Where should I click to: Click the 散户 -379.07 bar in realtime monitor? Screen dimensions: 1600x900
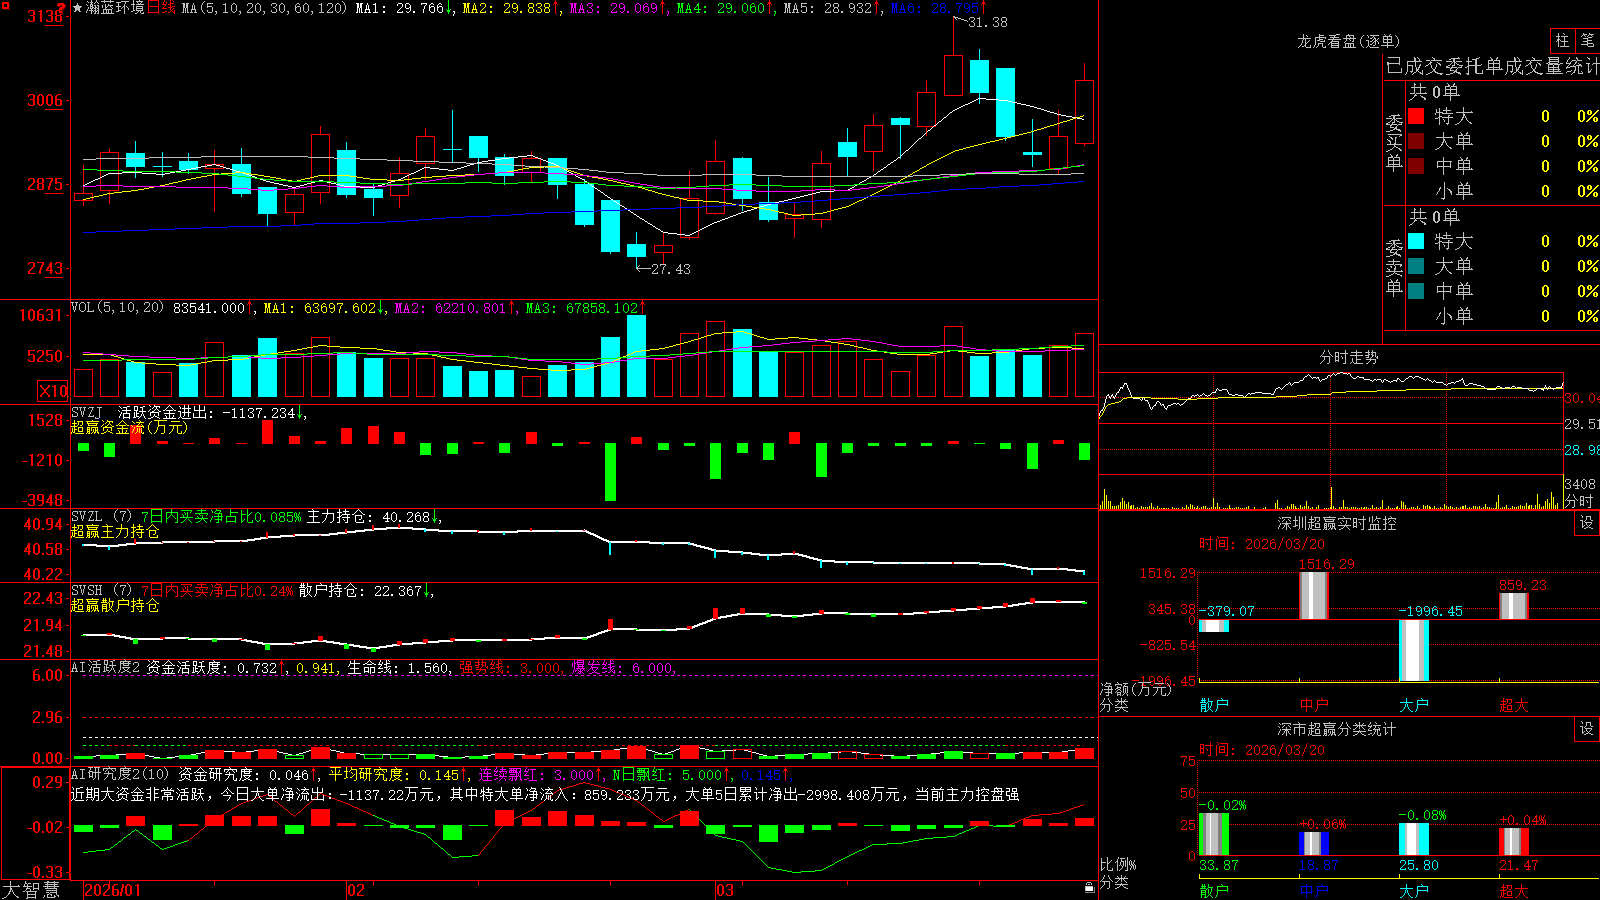pos(1214,626)
